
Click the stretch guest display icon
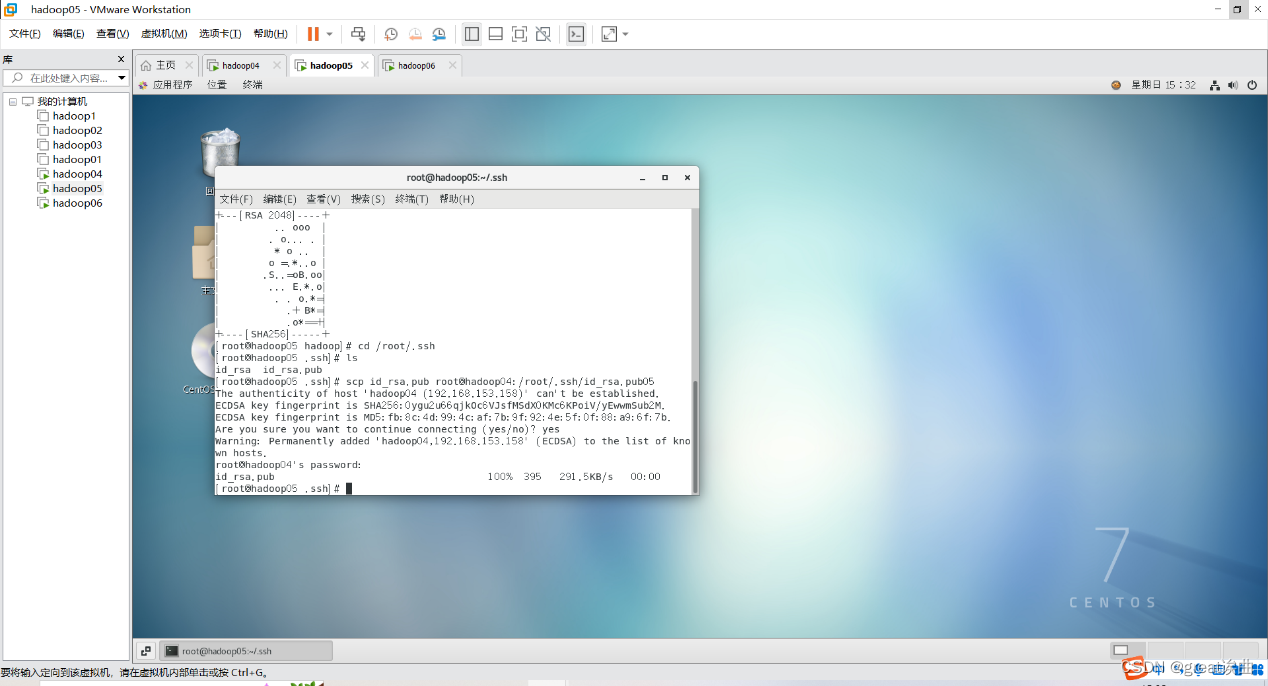tap(609, 34)
